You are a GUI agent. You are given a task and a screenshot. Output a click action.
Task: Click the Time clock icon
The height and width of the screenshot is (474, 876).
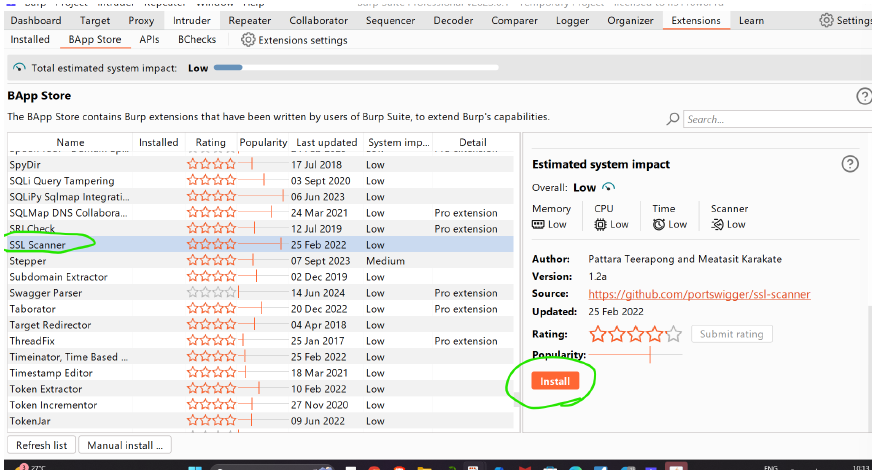(x=659, y=224)
